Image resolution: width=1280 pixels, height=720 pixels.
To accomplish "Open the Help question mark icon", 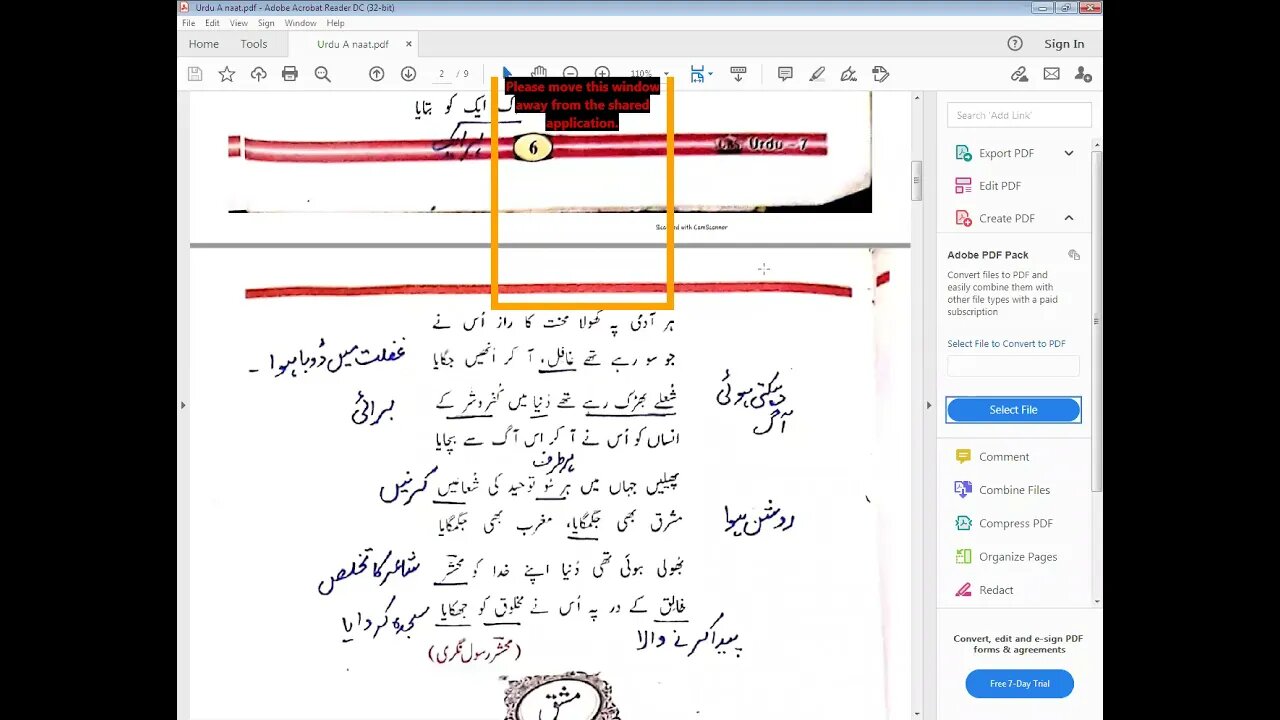I will tap(1015, 43).
